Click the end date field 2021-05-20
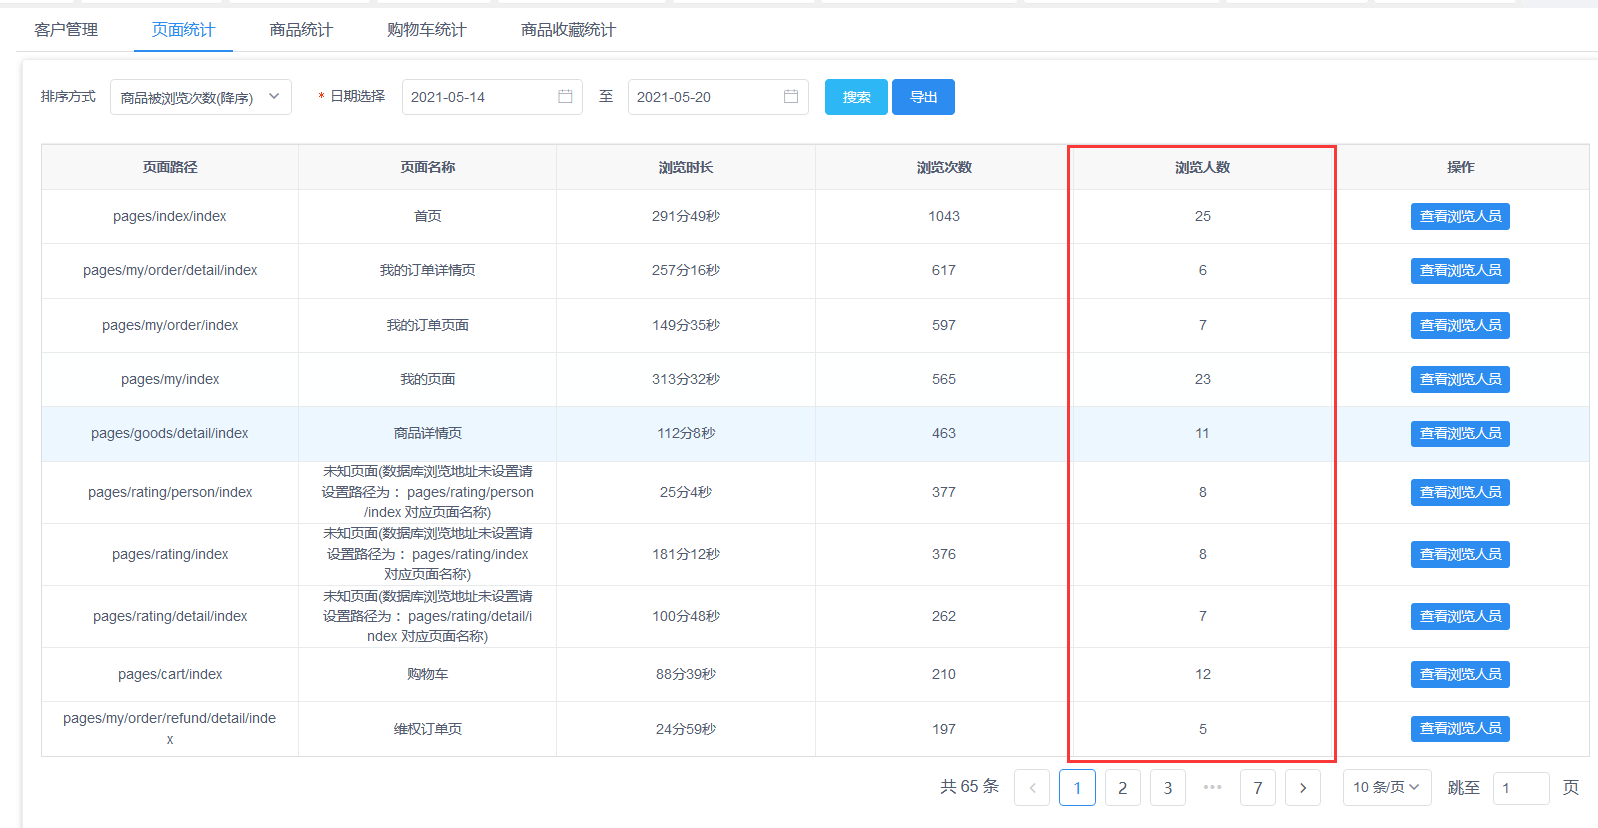1598x828 pixels. click(x=704, y=97)
